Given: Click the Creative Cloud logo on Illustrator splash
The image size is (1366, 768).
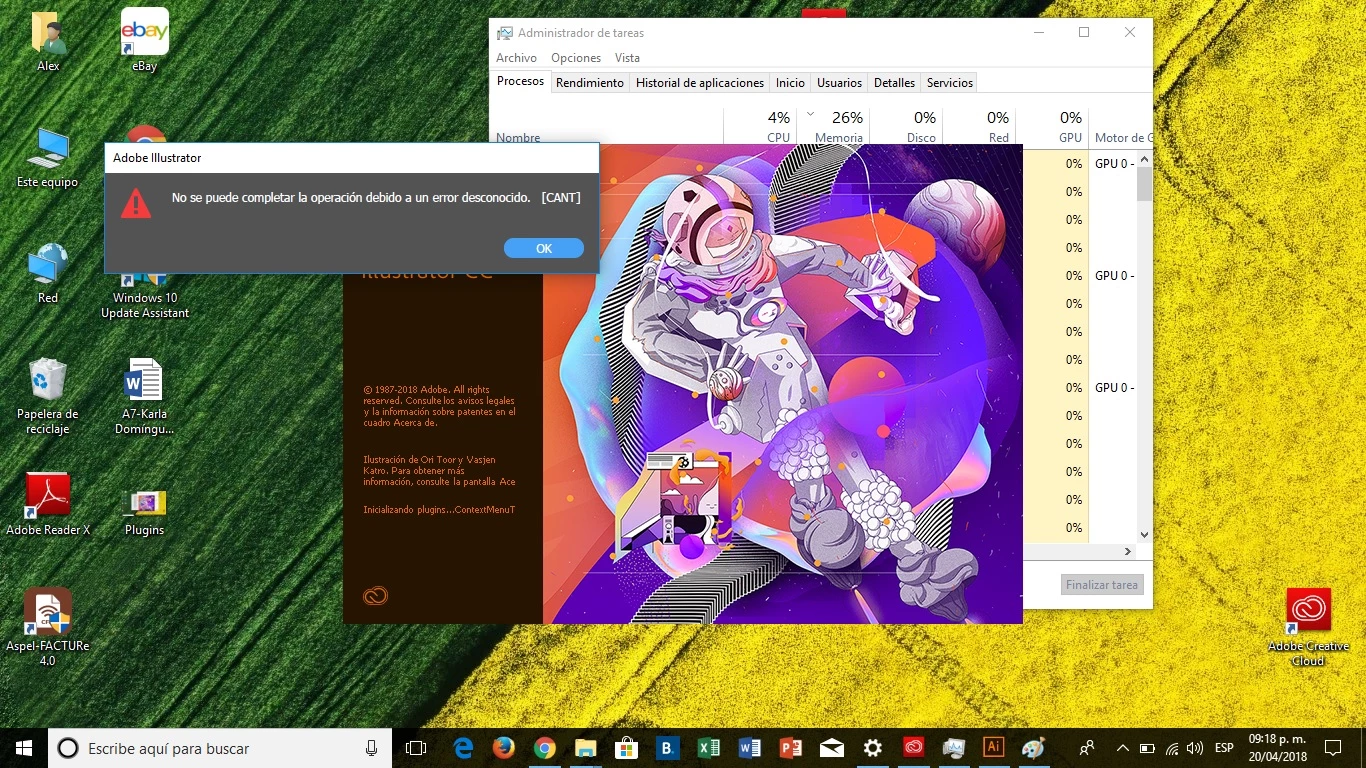Looking at the screenshot, I should coord(375,596).
